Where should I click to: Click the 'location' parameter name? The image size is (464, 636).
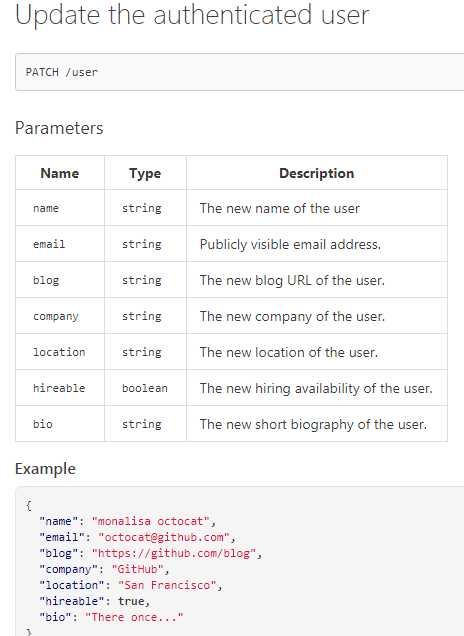59,352
